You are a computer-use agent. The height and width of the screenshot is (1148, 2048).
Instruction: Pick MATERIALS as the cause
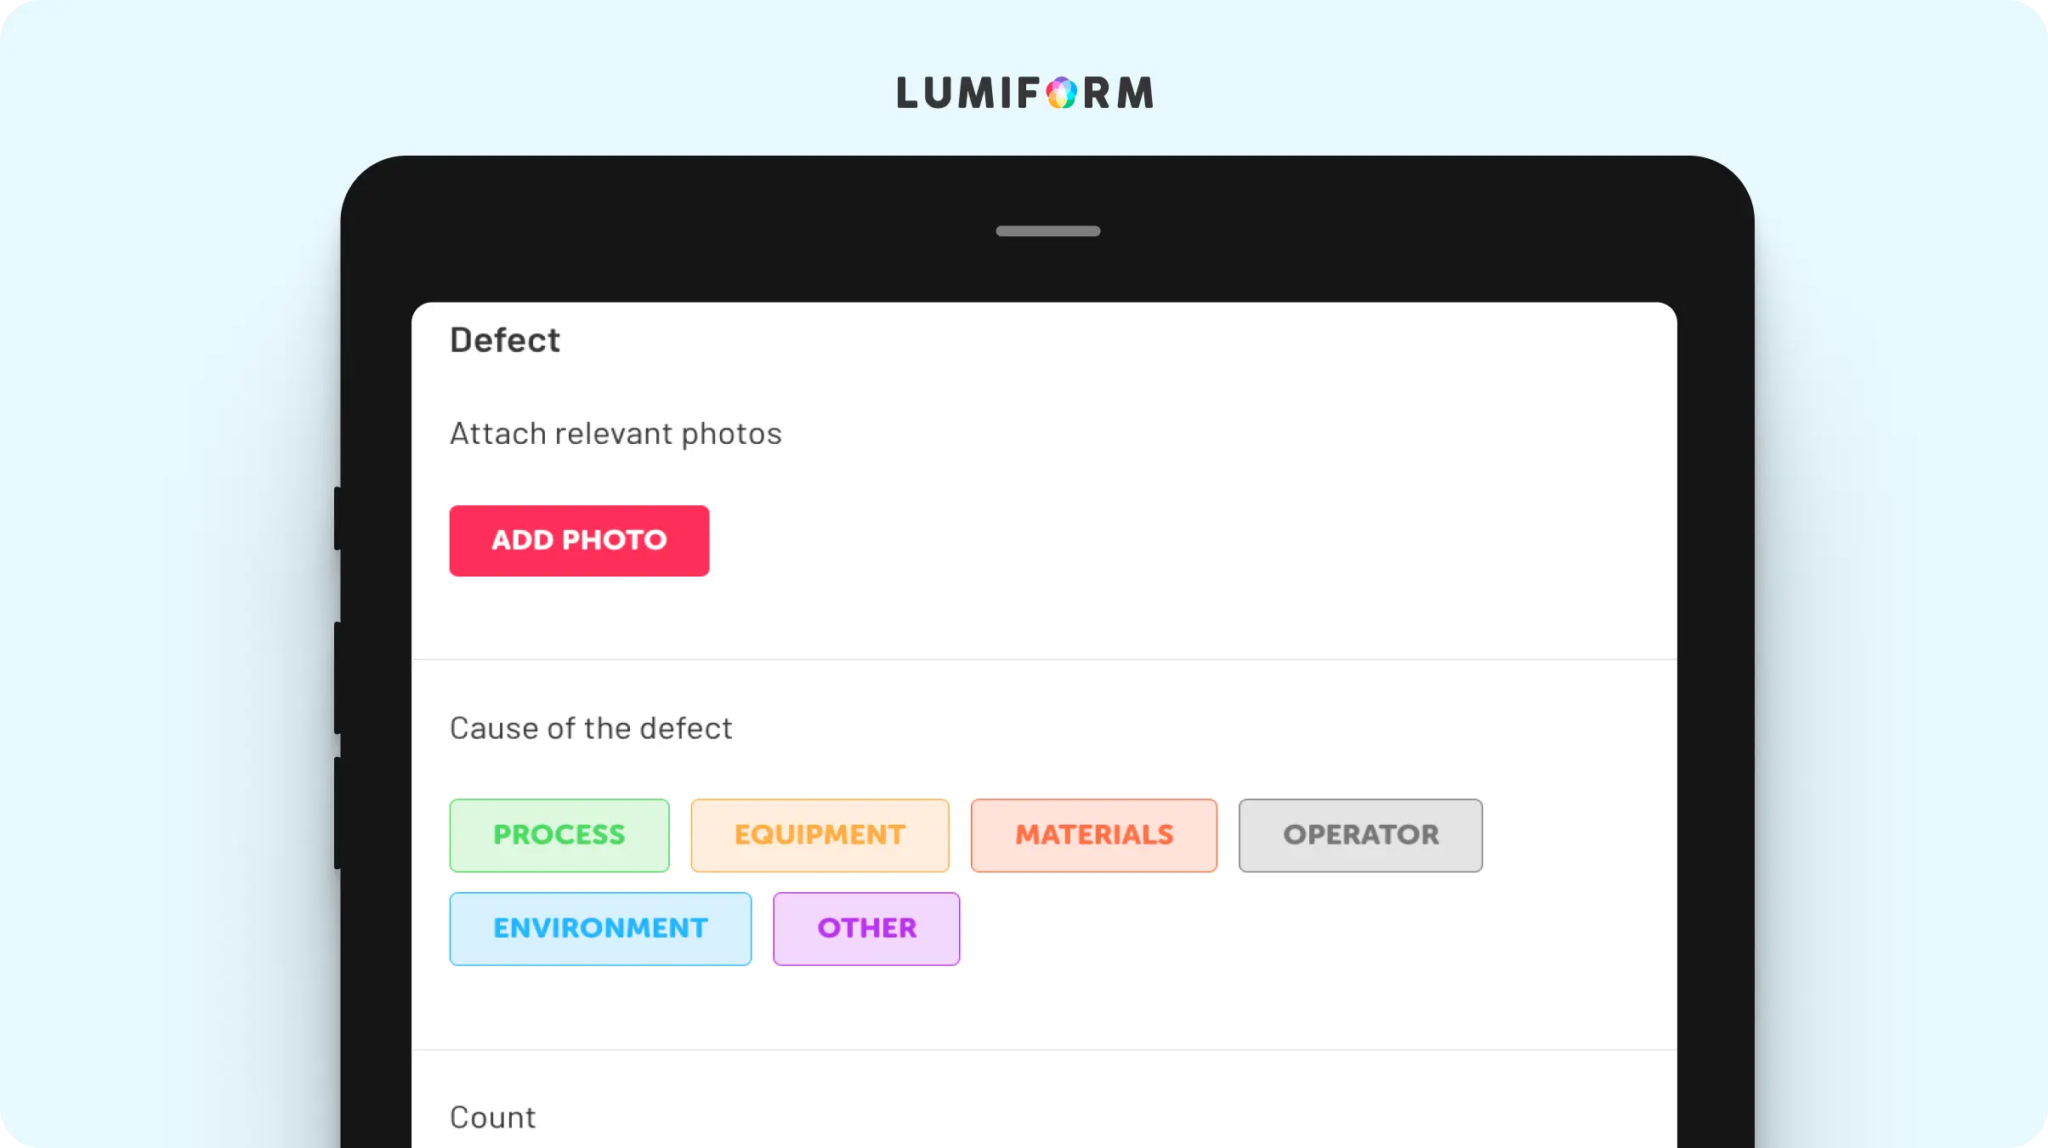point(1094,835)
